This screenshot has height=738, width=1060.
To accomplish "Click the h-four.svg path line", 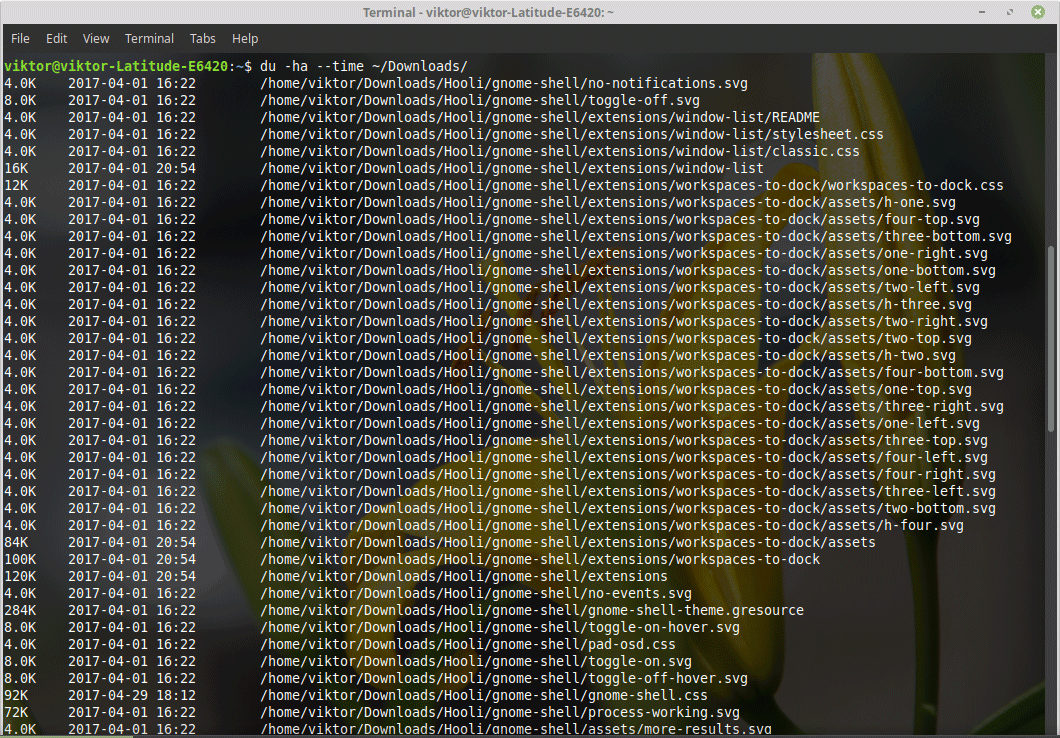I will coord(612,525).
